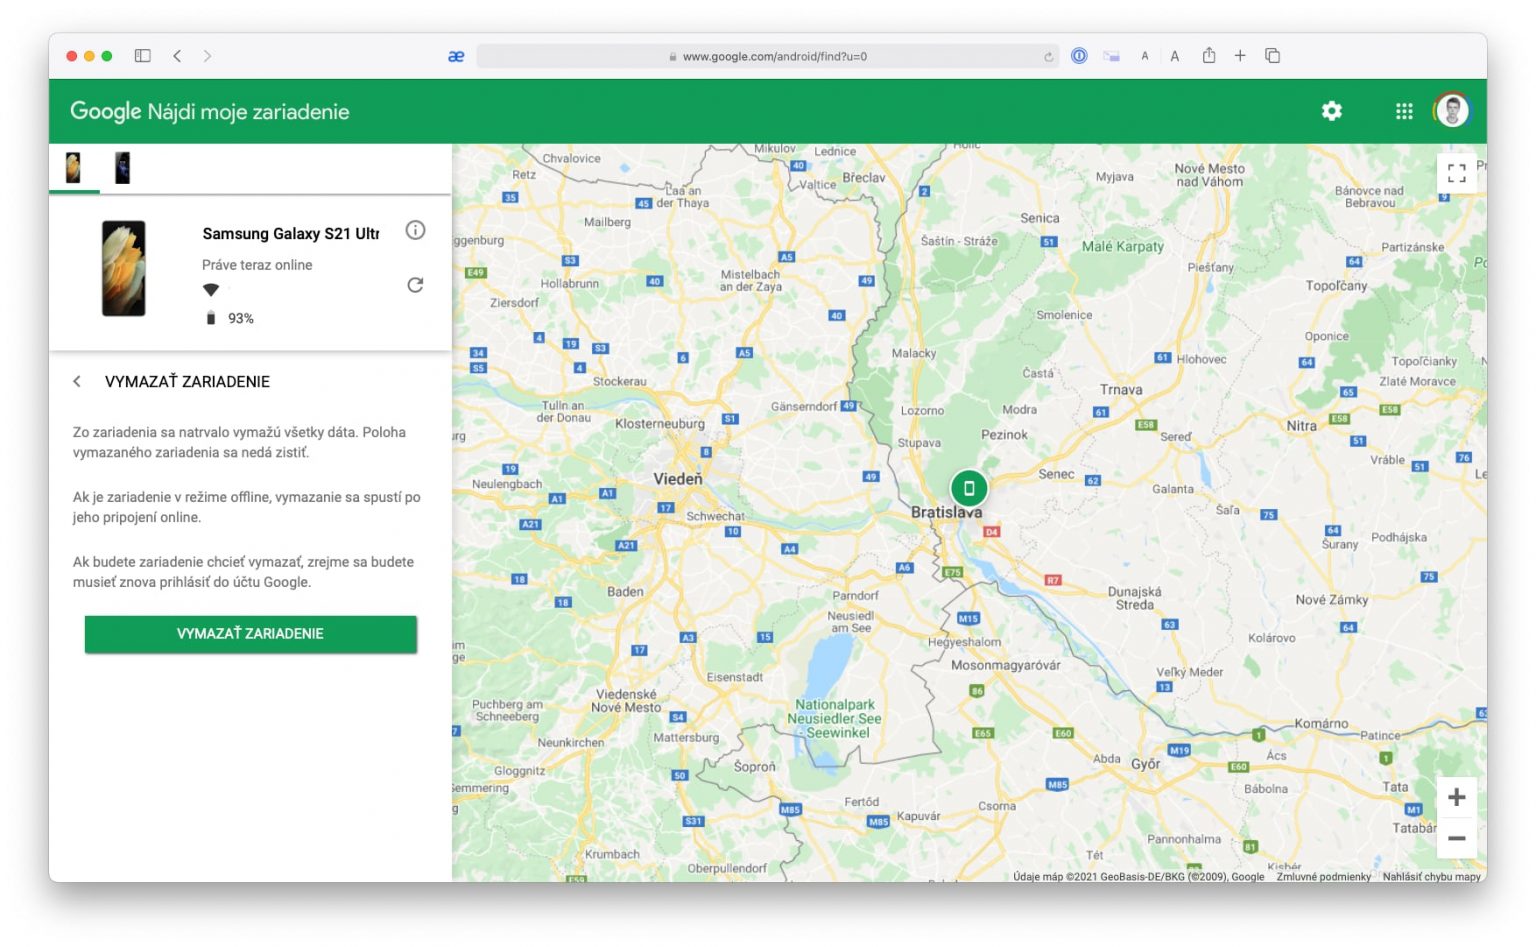Switch to the second device tab
Screen dimensions: 1536x947
122,168
